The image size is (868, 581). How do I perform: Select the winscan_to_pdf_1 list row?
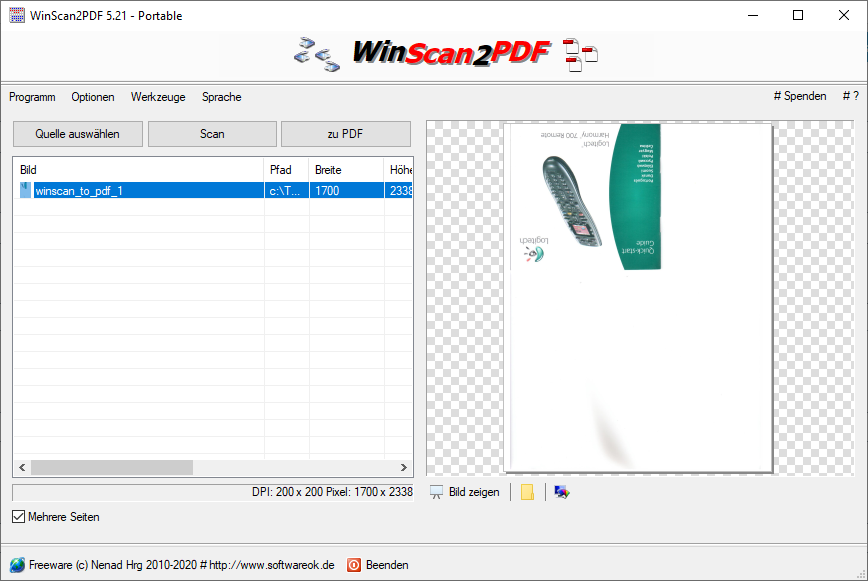213,190
